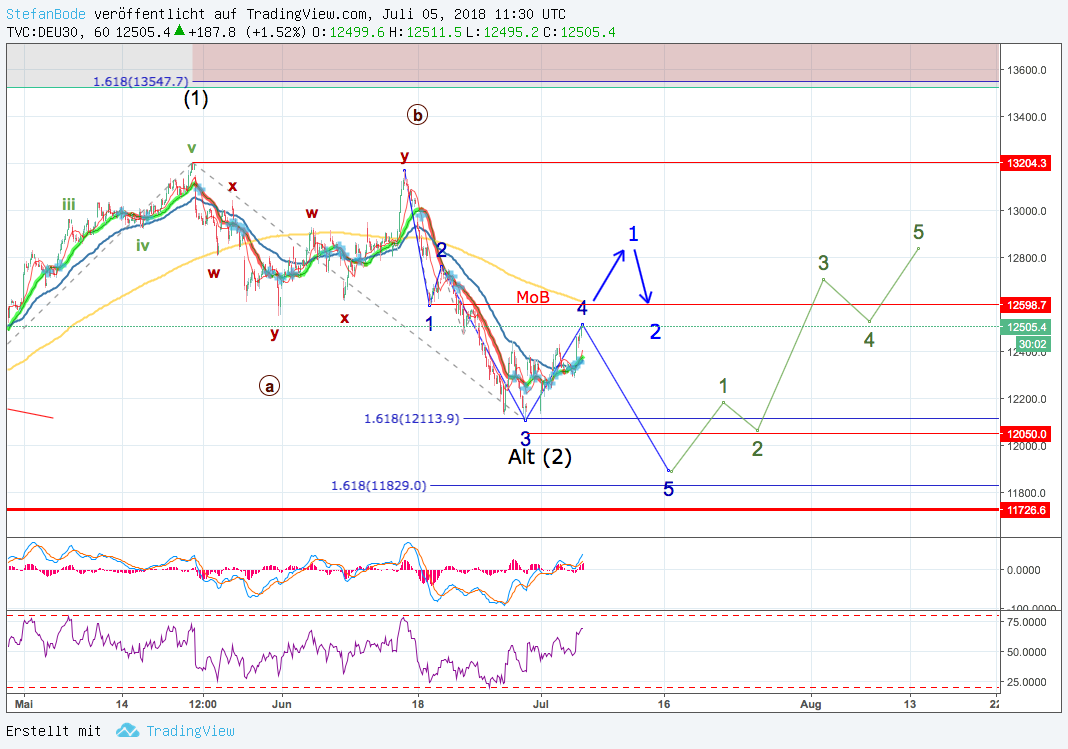Click the 11800.0 price axis value
The height and width of the screenshot is (749, 1068).
[x=1027, y=493]
